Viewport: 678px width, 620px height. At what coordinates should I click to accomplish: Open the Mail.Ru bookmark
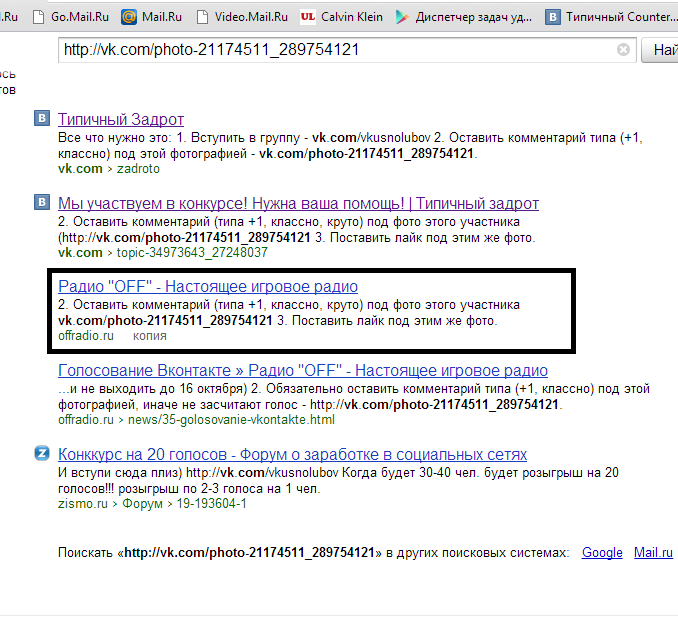tap(151, 17)
